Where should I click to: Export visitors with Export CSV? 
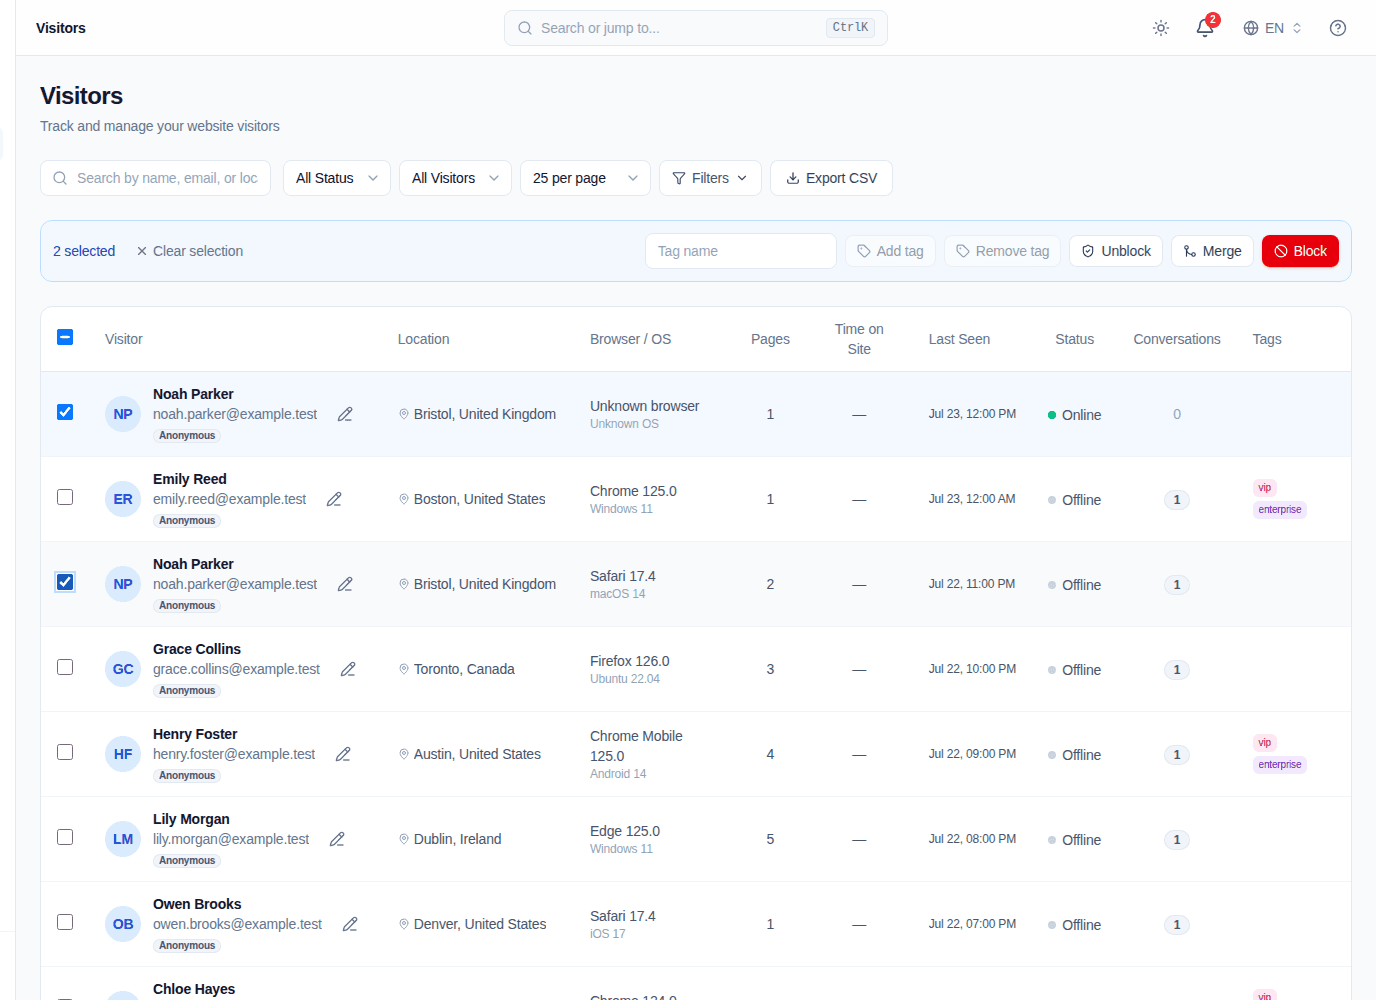click(x=831, y=178)
